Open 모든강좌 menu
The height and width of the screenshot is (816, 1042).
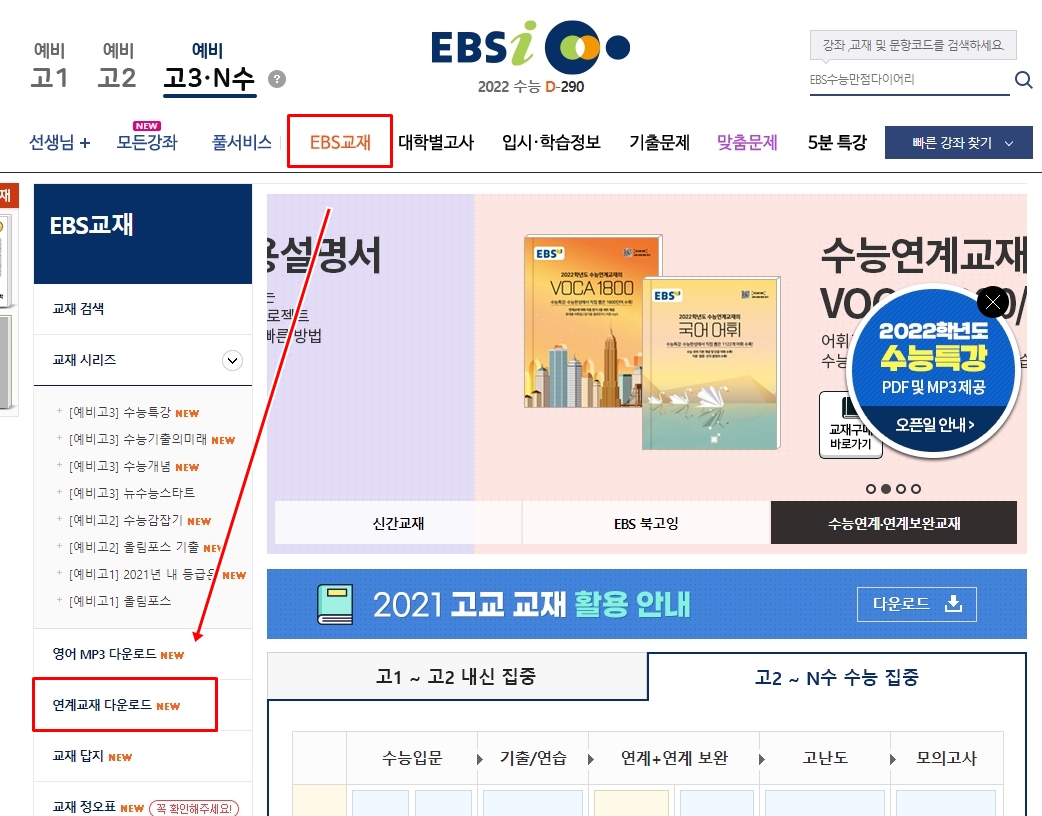147,142
